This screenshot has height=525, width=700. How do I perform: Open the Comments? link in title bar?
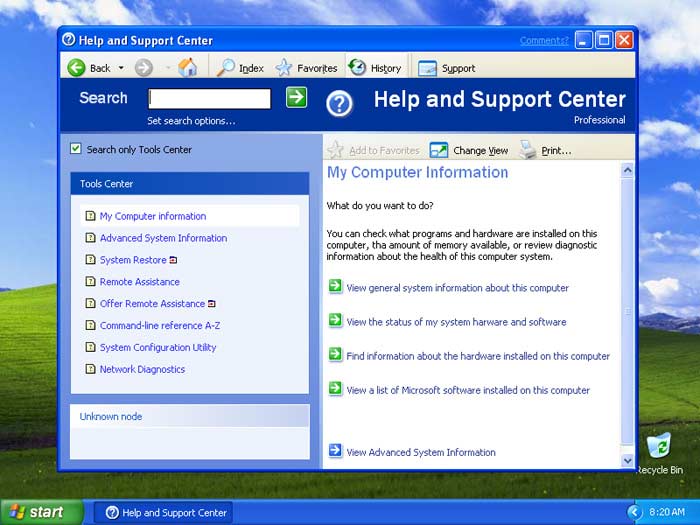pos(544,41)
